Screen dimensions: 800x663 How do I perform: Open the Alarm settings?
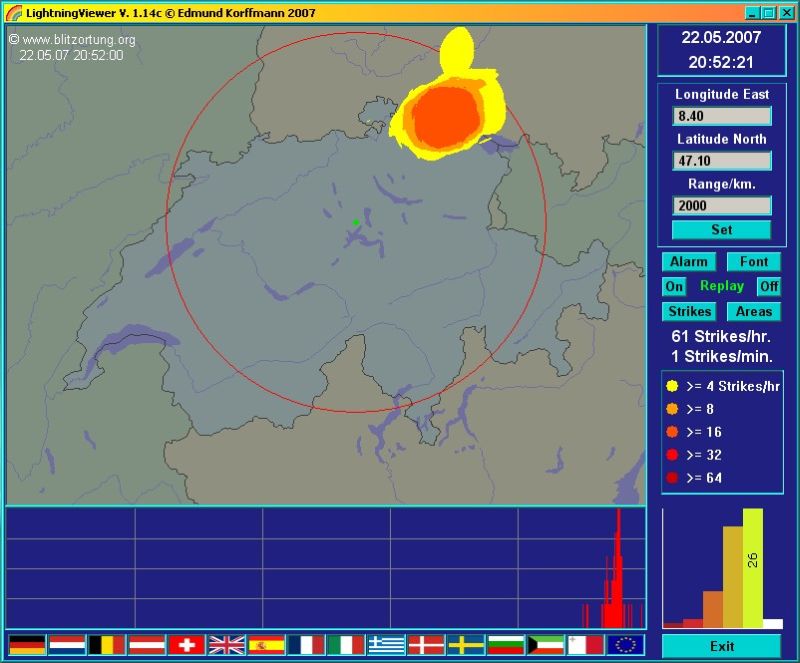[x=689, y=262]
